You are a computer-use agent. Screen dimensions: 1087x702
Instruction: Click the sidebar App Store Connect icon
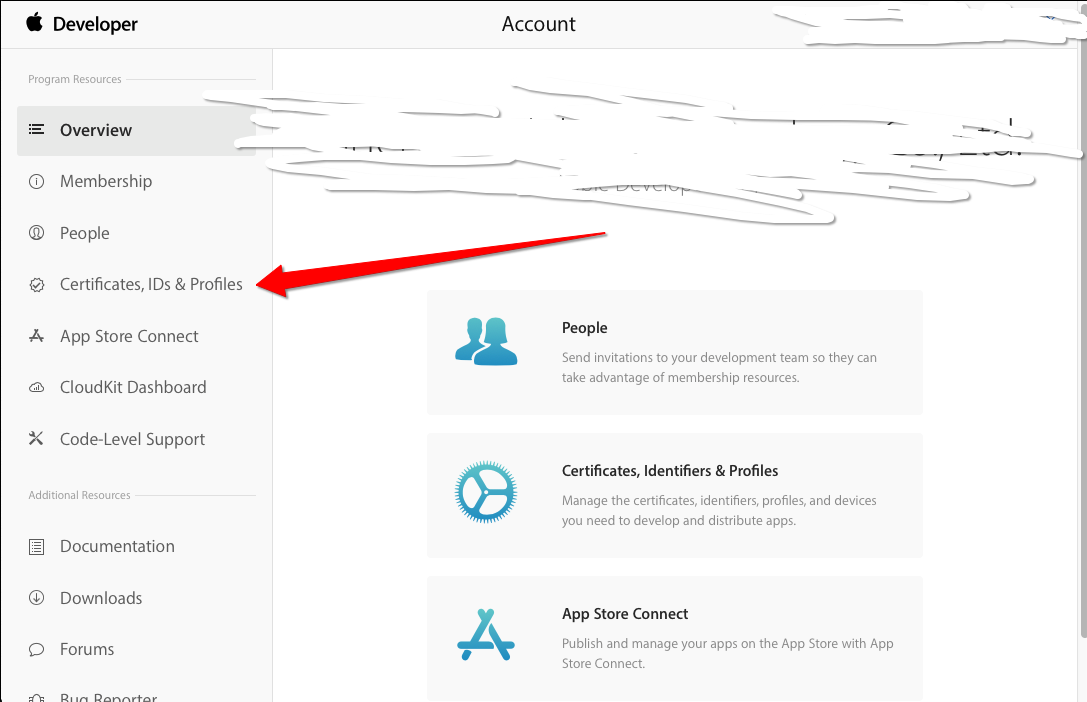[x=36, y=336]
